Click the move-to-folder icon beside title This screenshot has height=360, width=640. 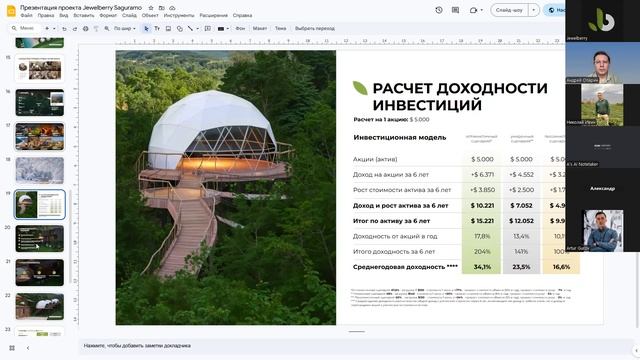click(162, 8)
